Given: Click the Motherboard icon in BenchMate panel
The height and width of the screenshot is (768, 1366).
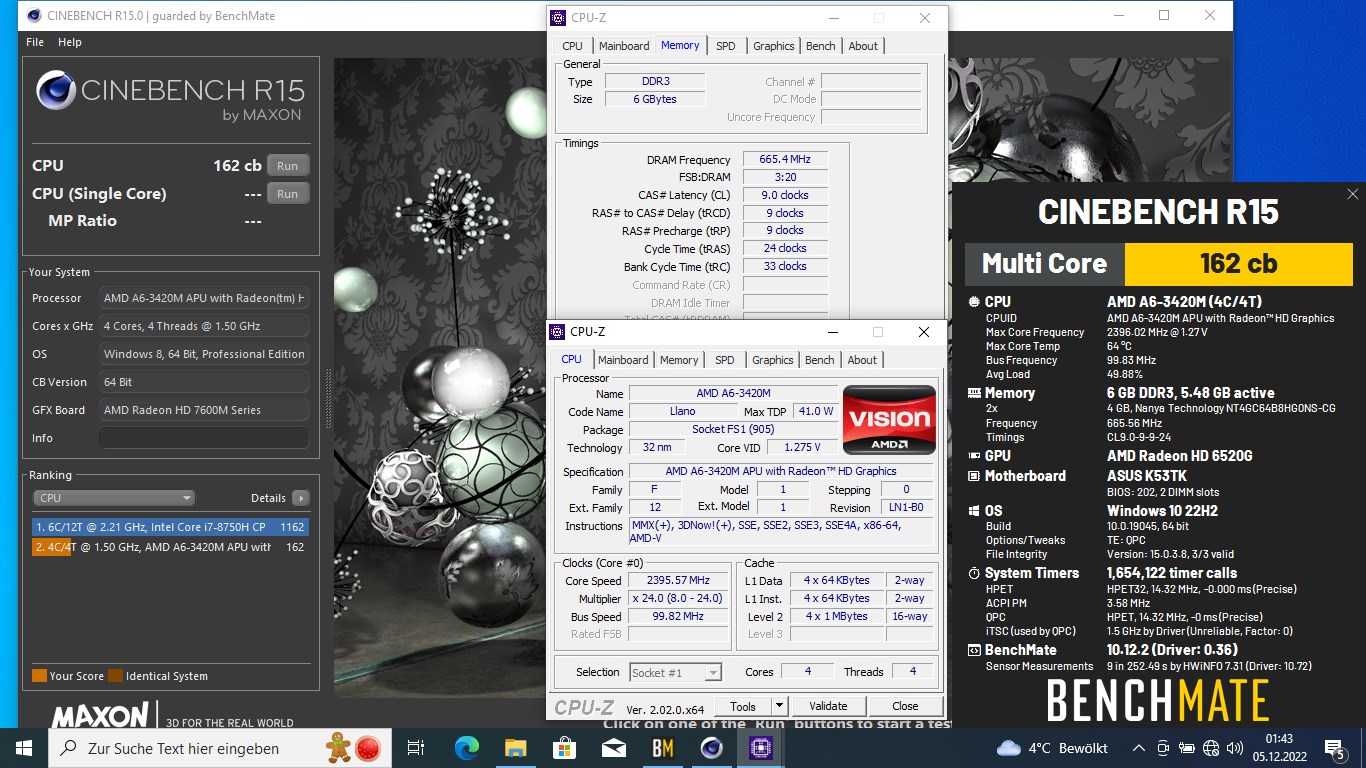Looking at the screenshot, I should pos(974,476).
